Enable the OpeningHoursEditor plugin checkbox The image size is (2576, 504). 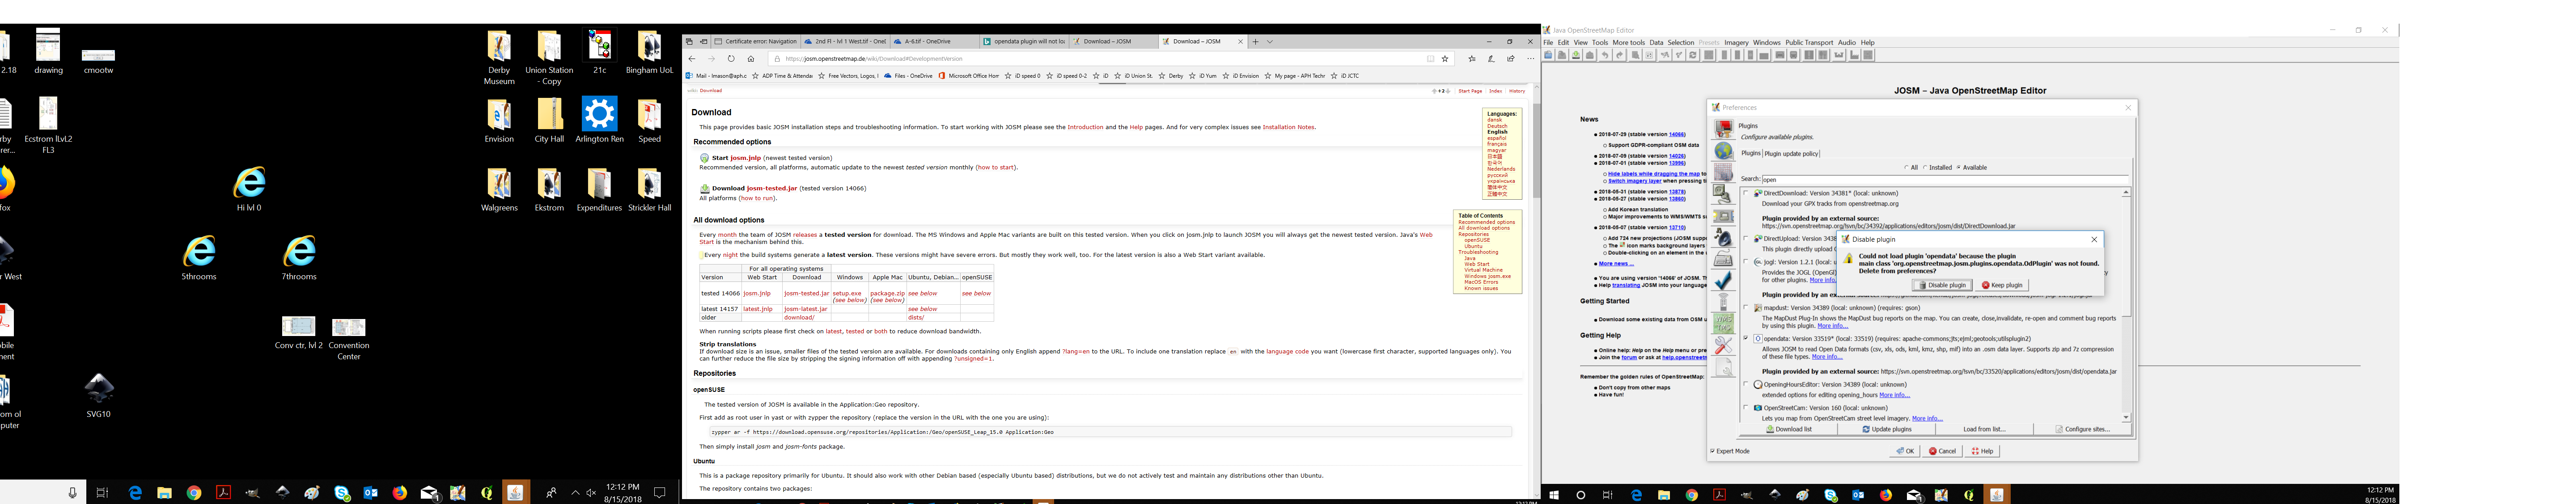point(1746,384)
